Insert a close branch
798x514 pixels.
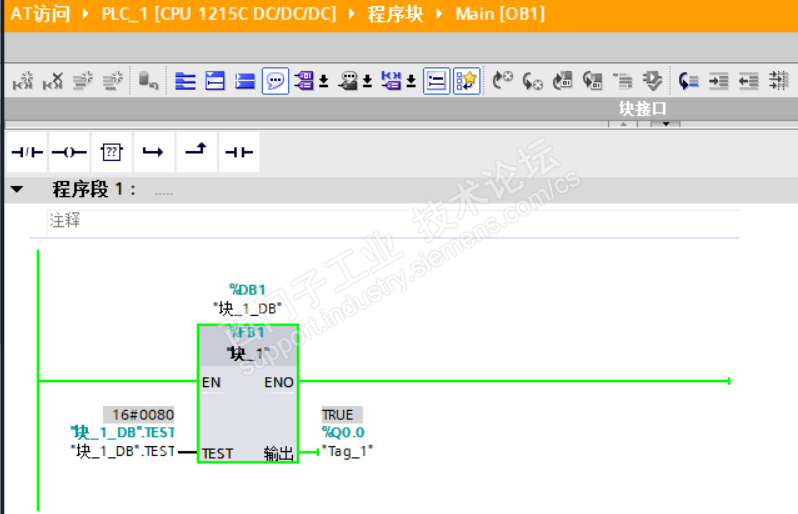196,152
